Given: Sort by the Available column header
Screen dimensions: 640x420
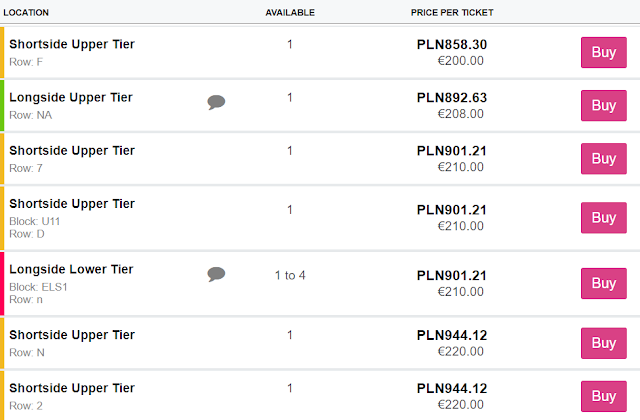Looking at the screenshot, I should 290,12.
